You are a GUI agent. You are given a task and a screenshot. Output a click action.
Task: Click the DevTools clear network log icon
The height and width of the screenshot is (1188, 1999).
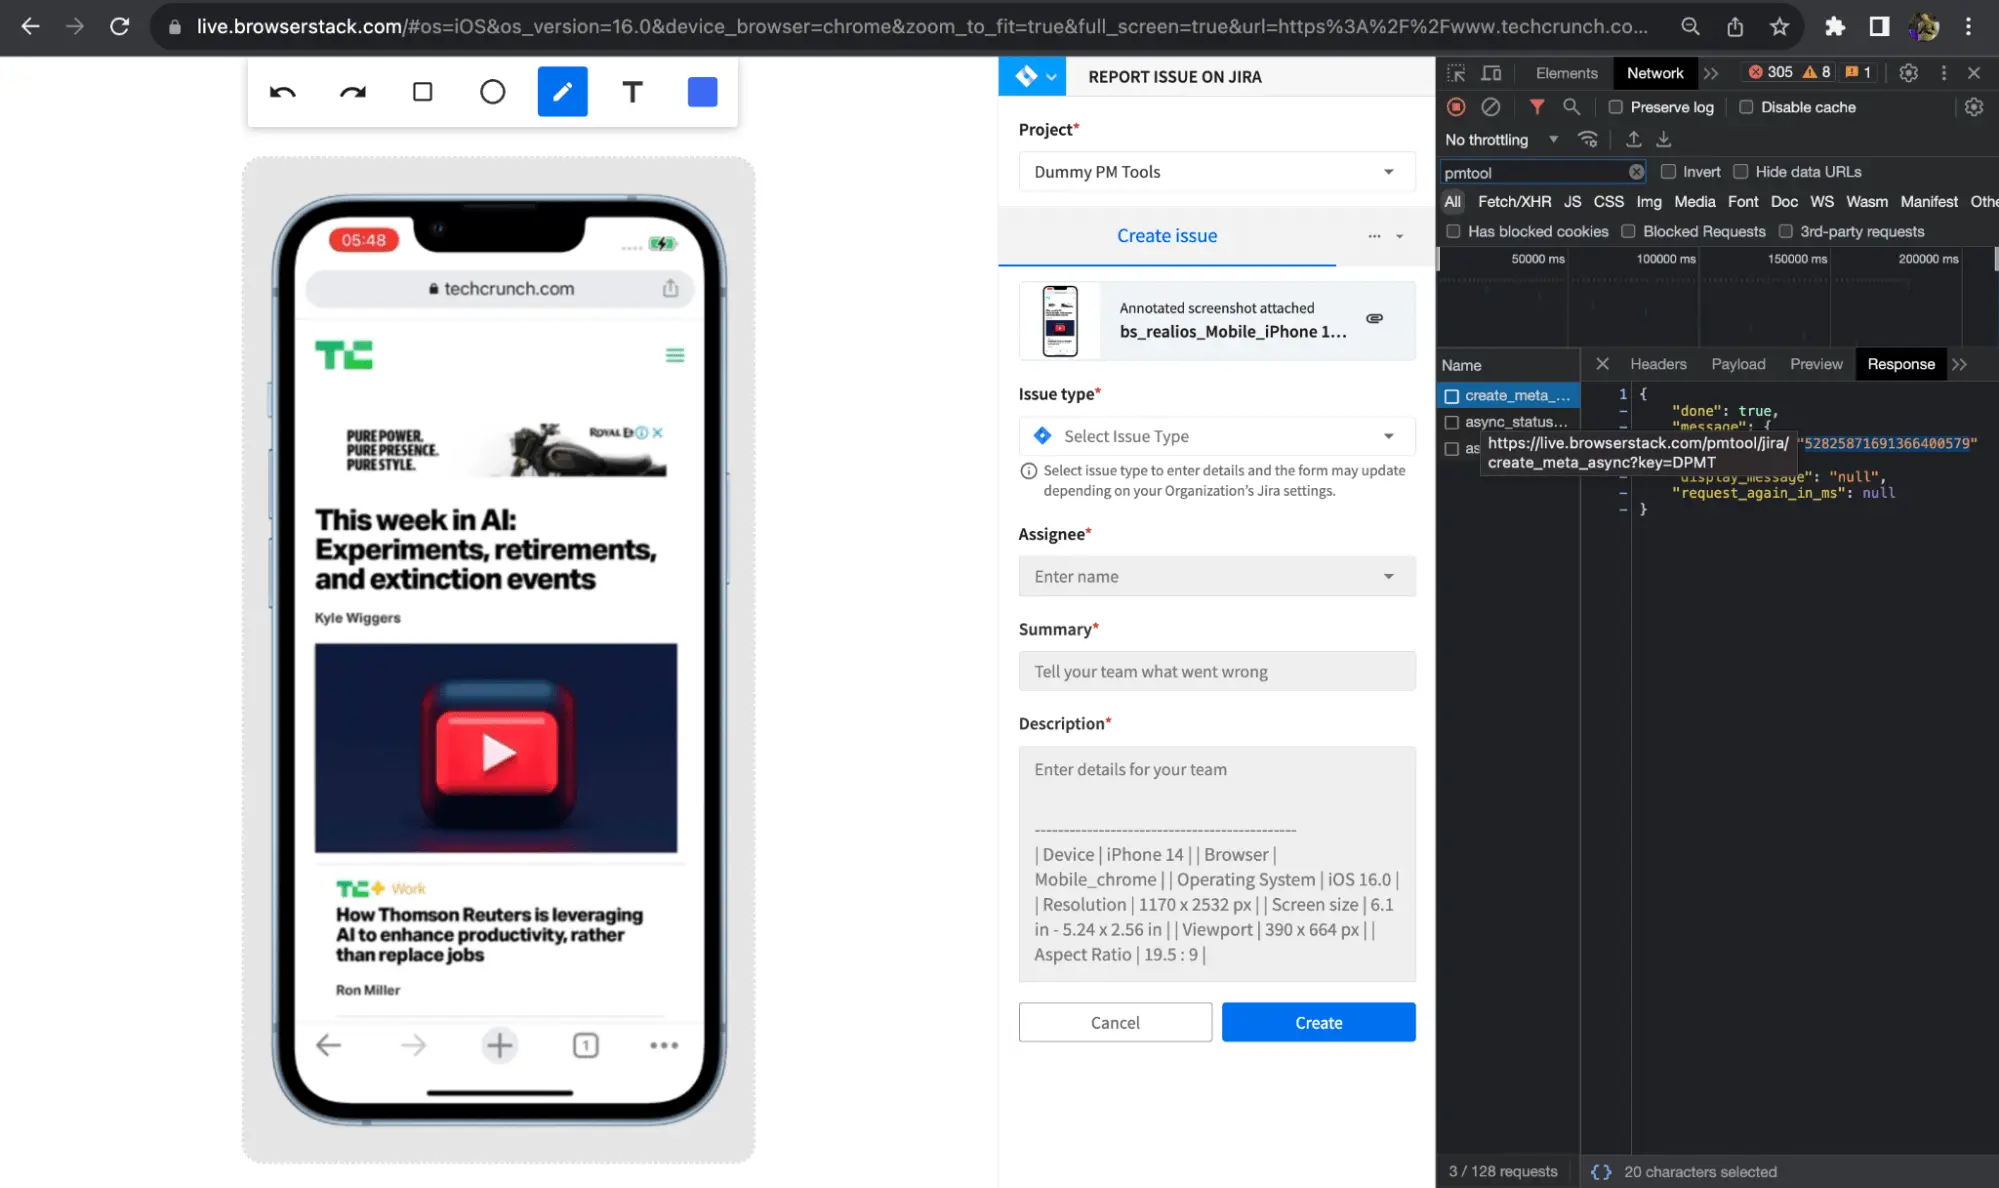[1490, 107]
